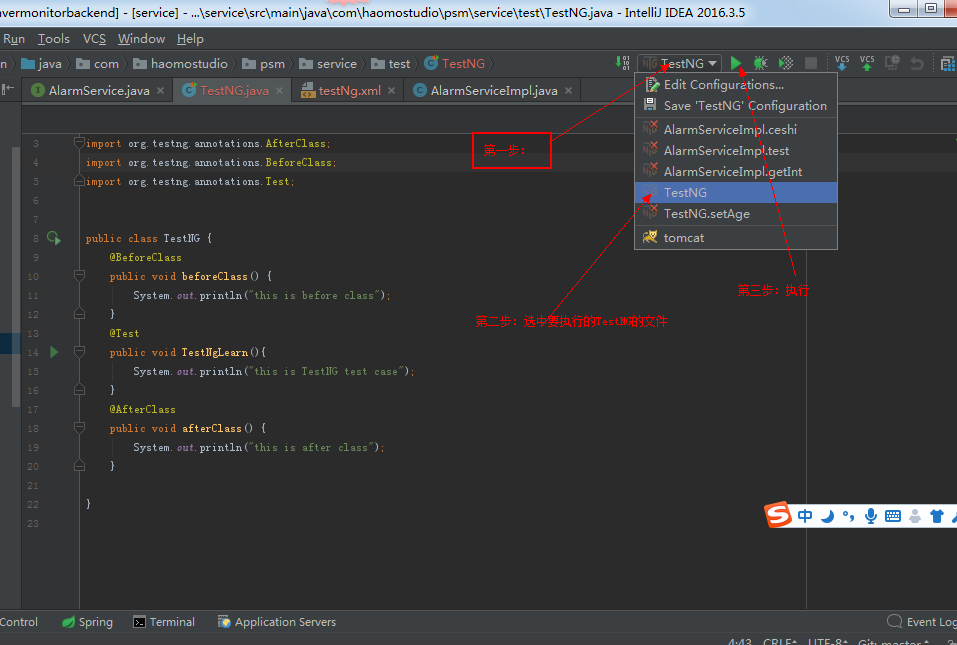The image size is (957, 645).
Task: Select AlarmServiceImpl.getInt configuration
Action: pos(735,171)
